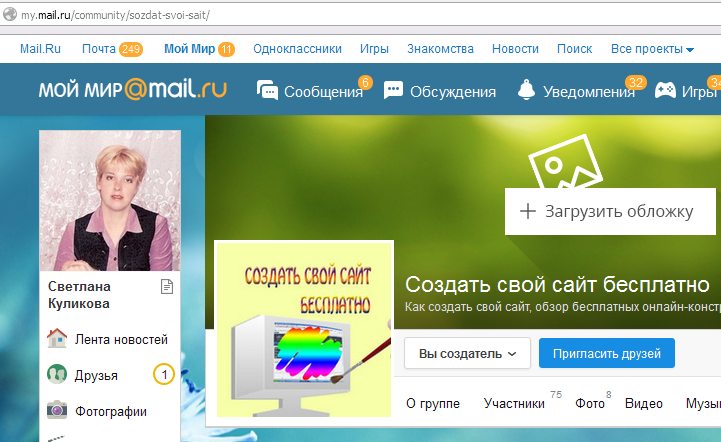Viewport: 721px width, 442px height.
Task: Open the Сообщения speech bubbles icon
Action: pyautogui.click(x=267, y=90)
